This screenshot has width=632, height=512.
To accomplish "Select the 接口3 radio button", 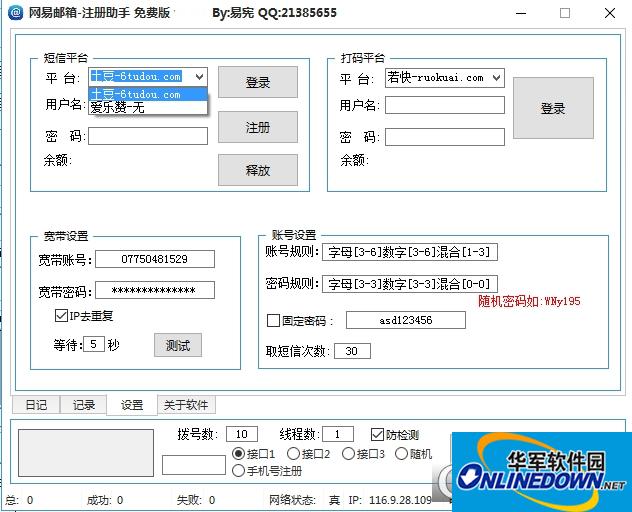I will 348,454.
